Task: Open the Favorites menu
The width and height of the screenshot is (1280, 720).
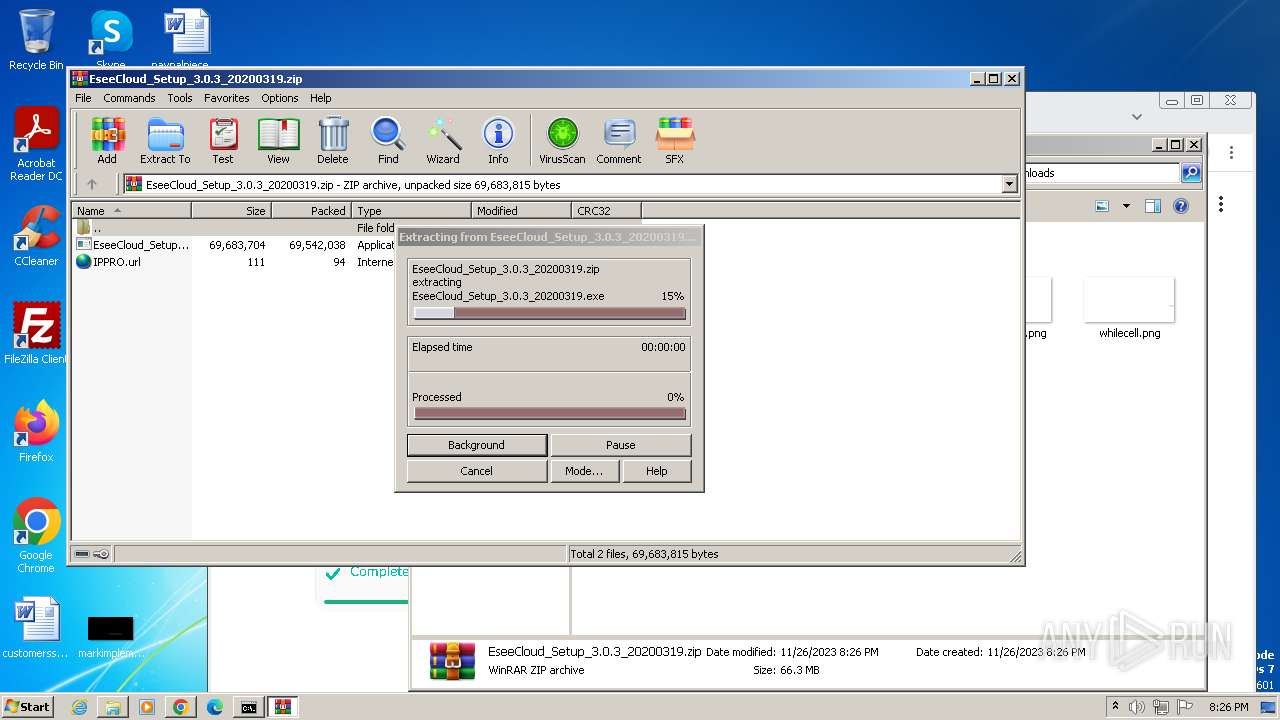Action: point(227,98)
